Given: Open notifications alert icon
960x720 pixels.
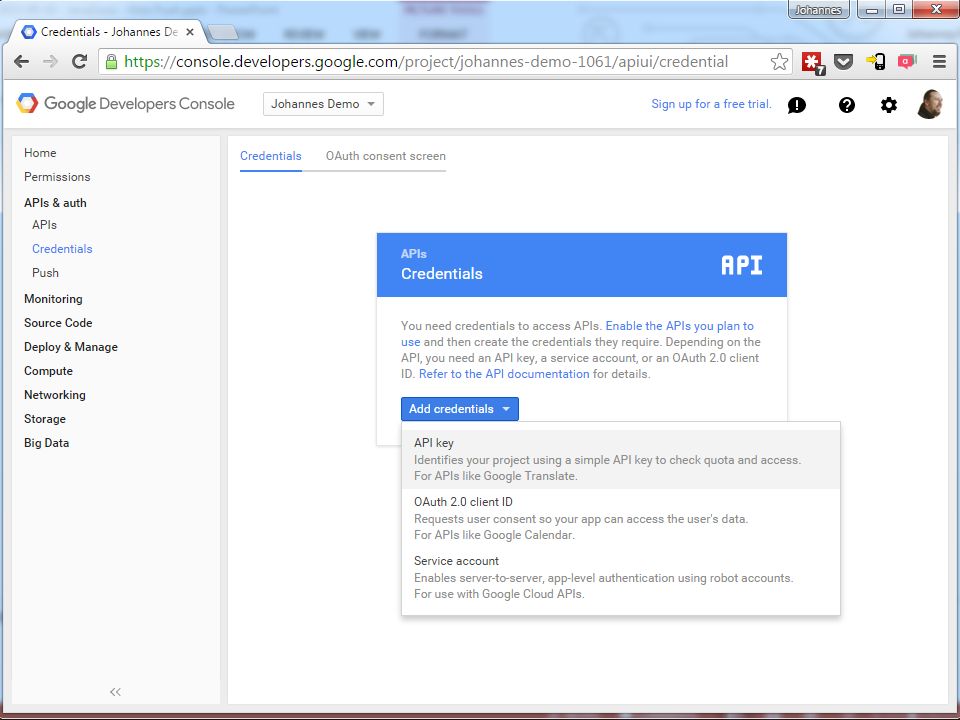Looking at the screenshot, I should tap(797, 105).
